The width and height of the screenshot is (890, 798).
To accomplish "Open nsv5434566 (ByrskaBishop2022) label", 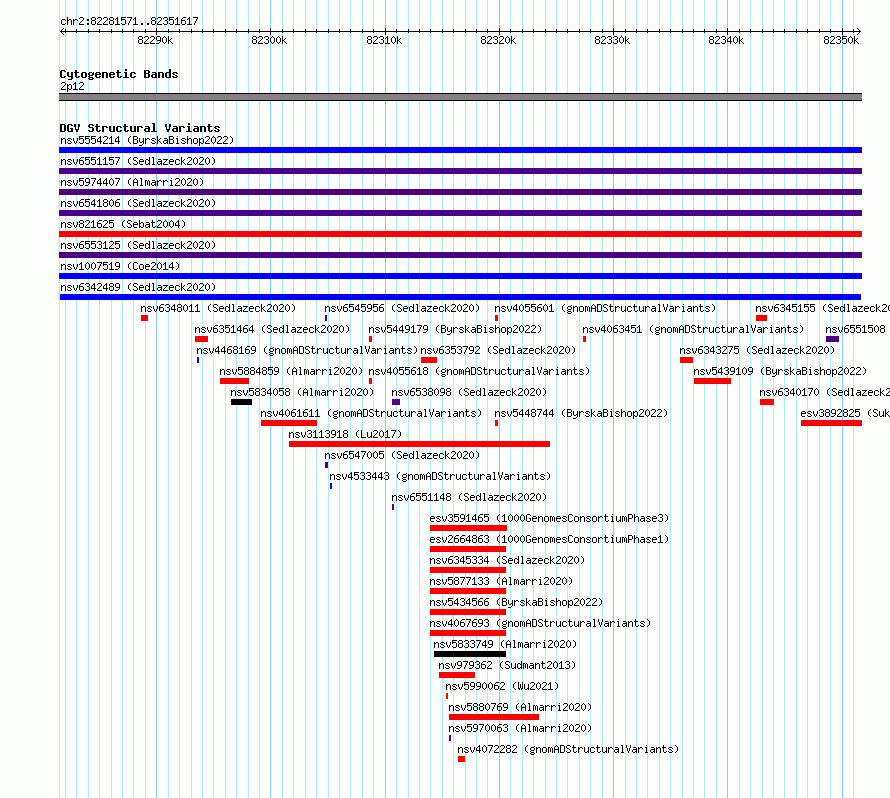I will (x=516, y=602).
